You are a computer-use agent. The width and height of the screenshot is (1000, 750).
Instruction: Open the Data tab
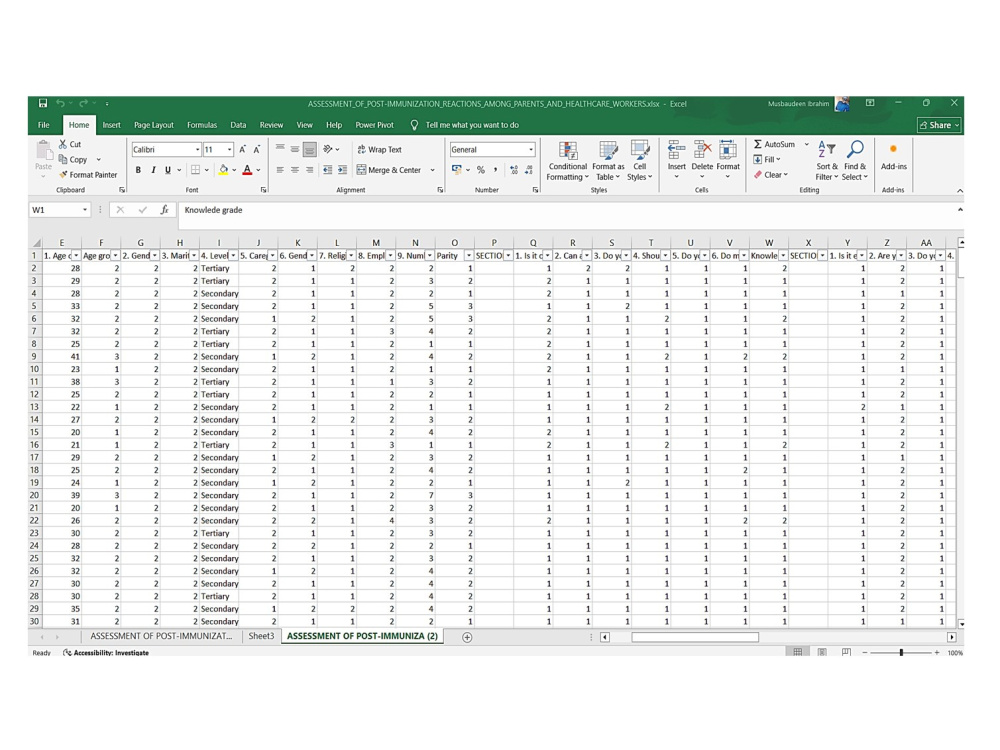pyautogui.click(x=238, y=125)
